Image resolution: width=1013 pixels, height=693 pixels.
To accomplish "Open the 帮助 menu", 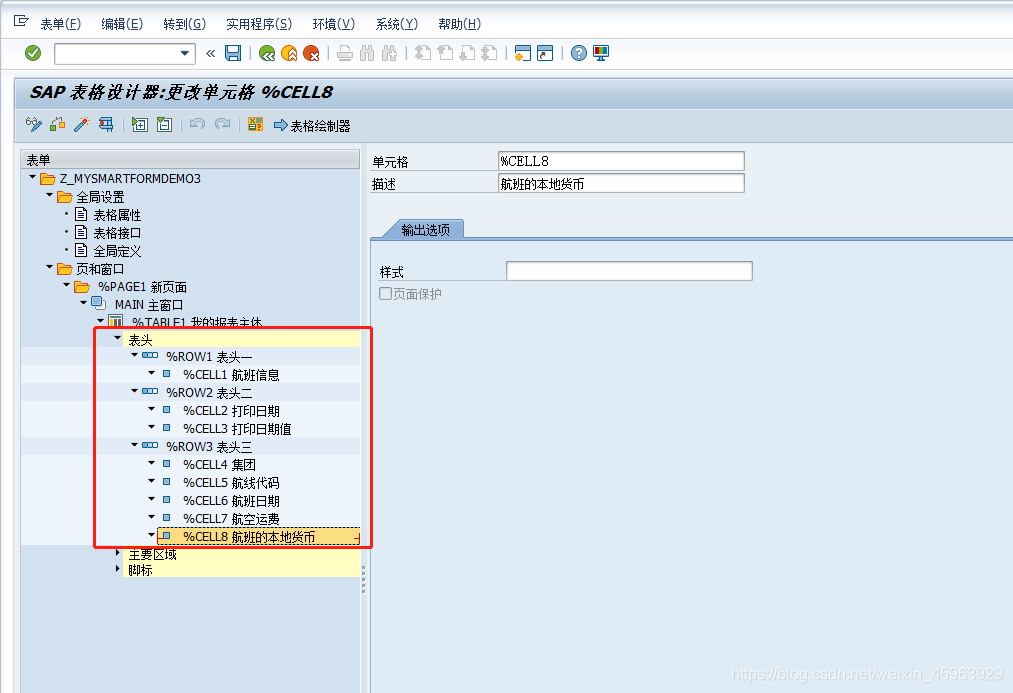I will (x=459, y=24).
